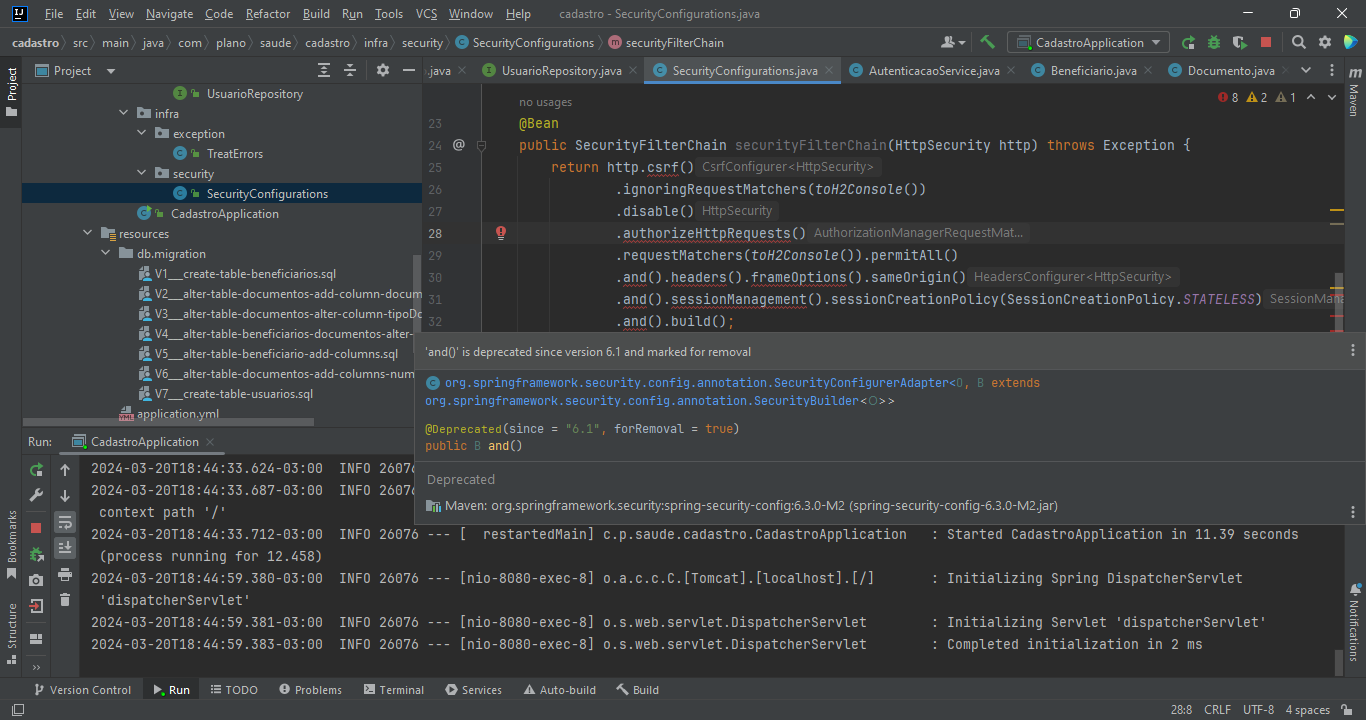Run with Coverage from the top toolbar

click(1240, 42)
